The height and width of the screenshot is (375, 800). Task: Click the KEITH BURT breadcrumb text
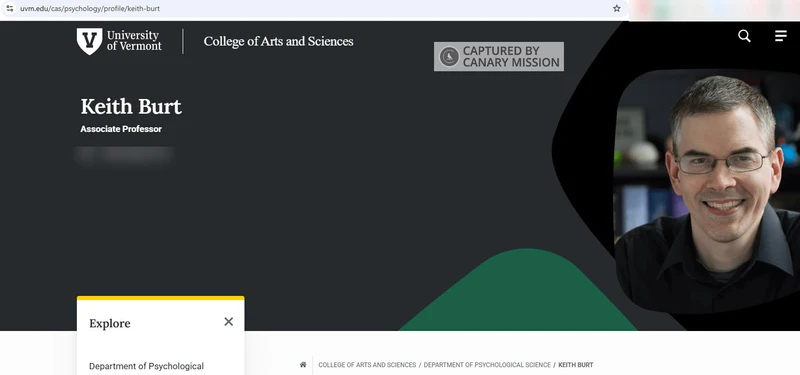tap(576, 365)
